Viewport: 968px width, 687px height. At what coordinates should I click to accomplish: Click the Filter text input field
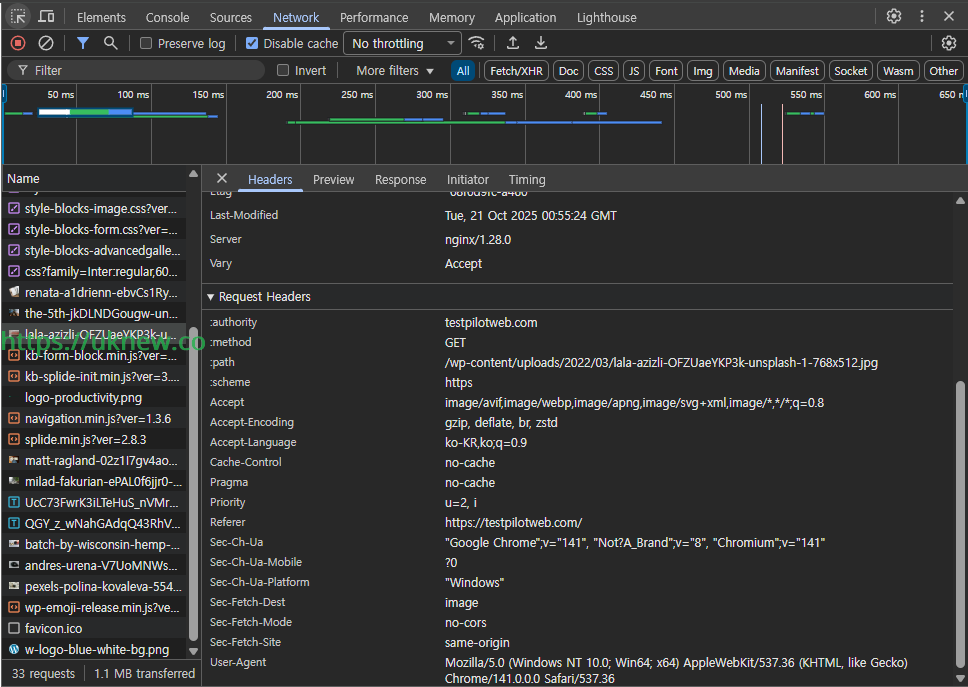[x=140, y=71]
